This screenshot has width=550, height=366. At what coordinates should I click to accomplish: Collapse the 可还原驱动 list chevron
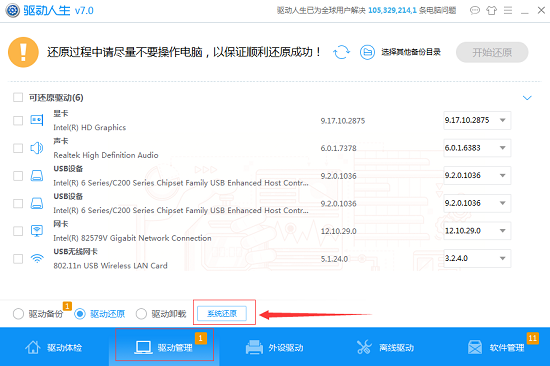click(x=527, y=98)
